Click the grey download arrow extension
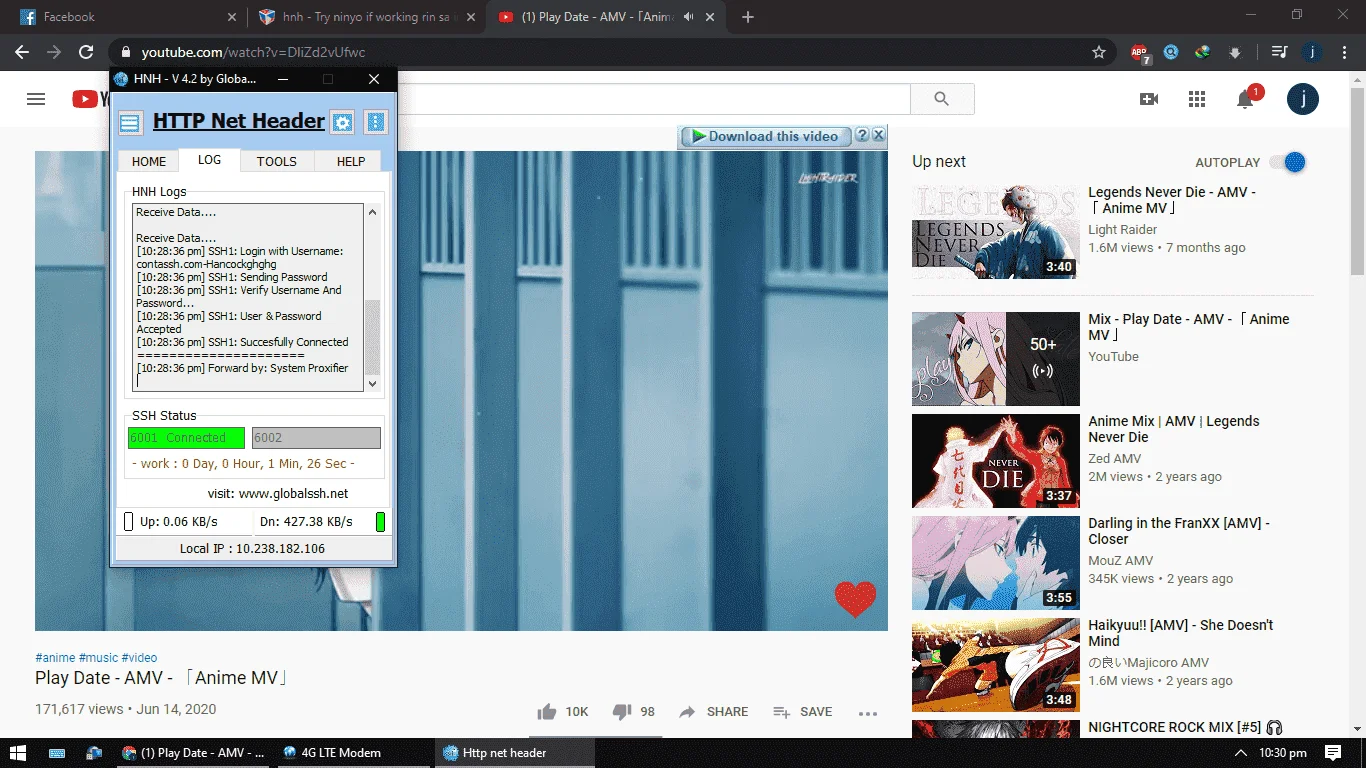 pyautogui.click(x=1235, y=52)
